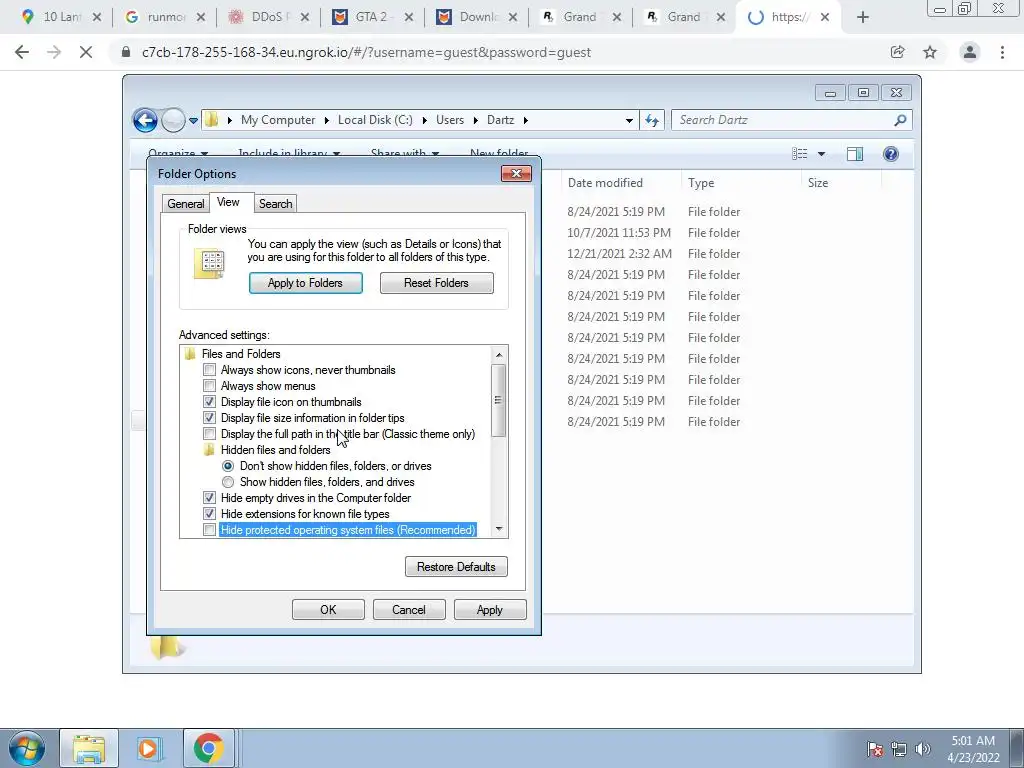Viewport: 1024px width, 768px height.
Task: Click the magnifier icon in Search Dartz
Action: pos(901,120)
